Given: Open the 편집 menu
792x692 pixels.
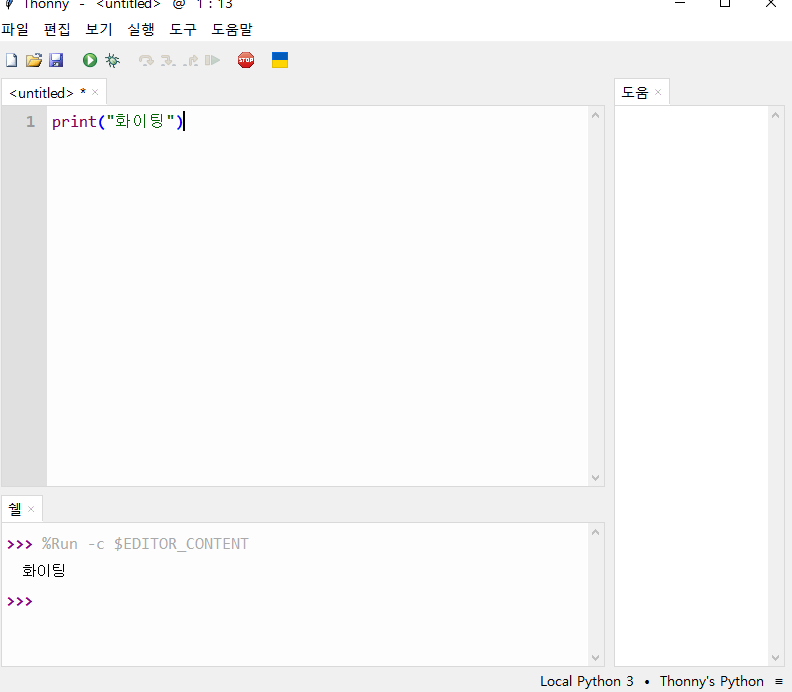Looking at the screenshot, I should 57,29.
